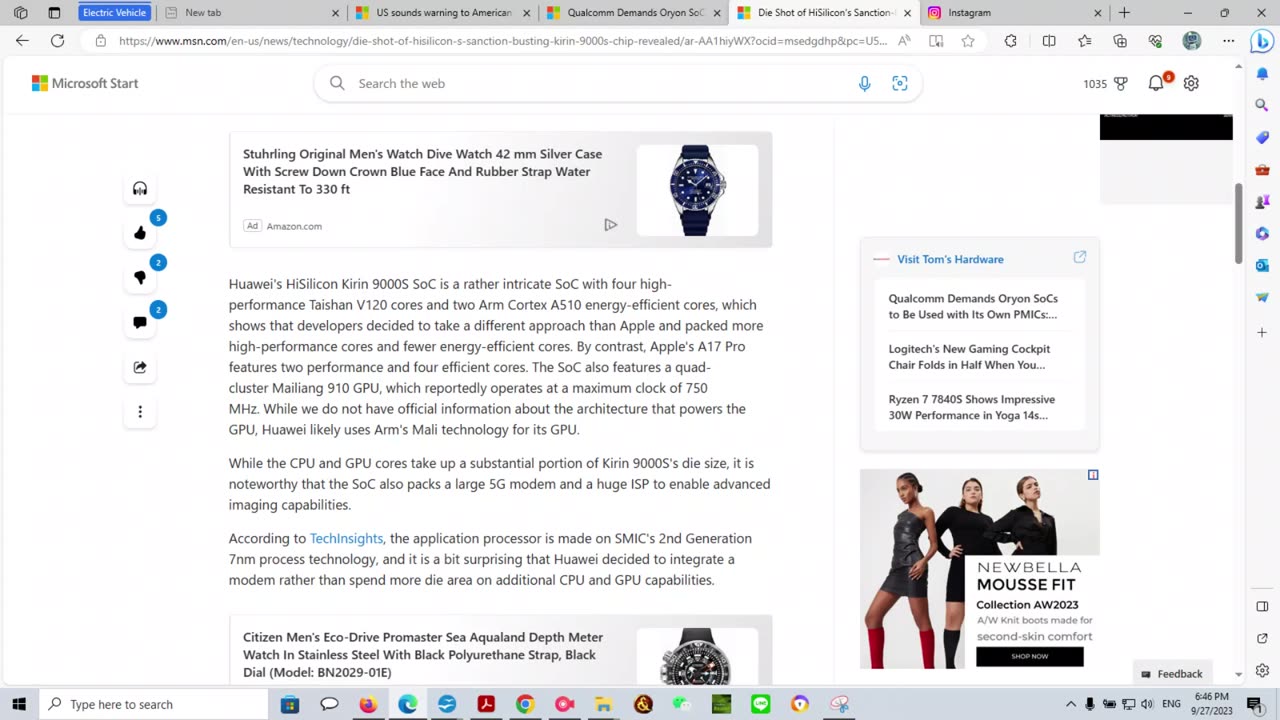Click the browser back arrow

click(22, 41)
